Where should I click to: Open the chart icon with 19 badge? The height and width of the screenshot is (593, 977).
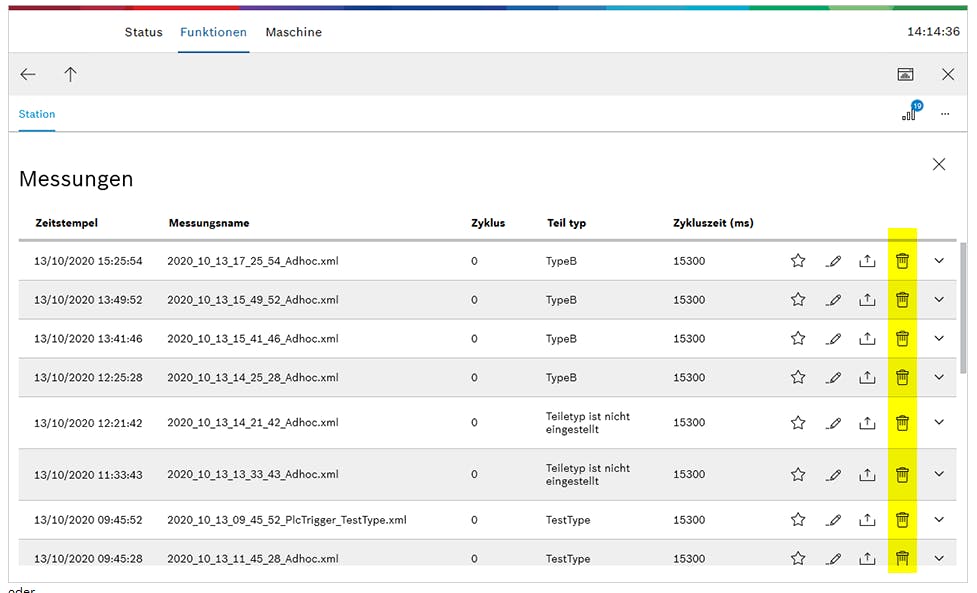pyautogui.click(x=912, y=111)
